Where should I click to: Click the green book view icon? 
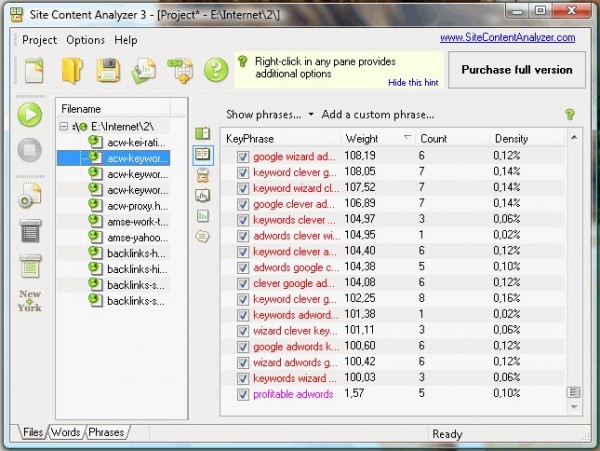click(202, 134)
